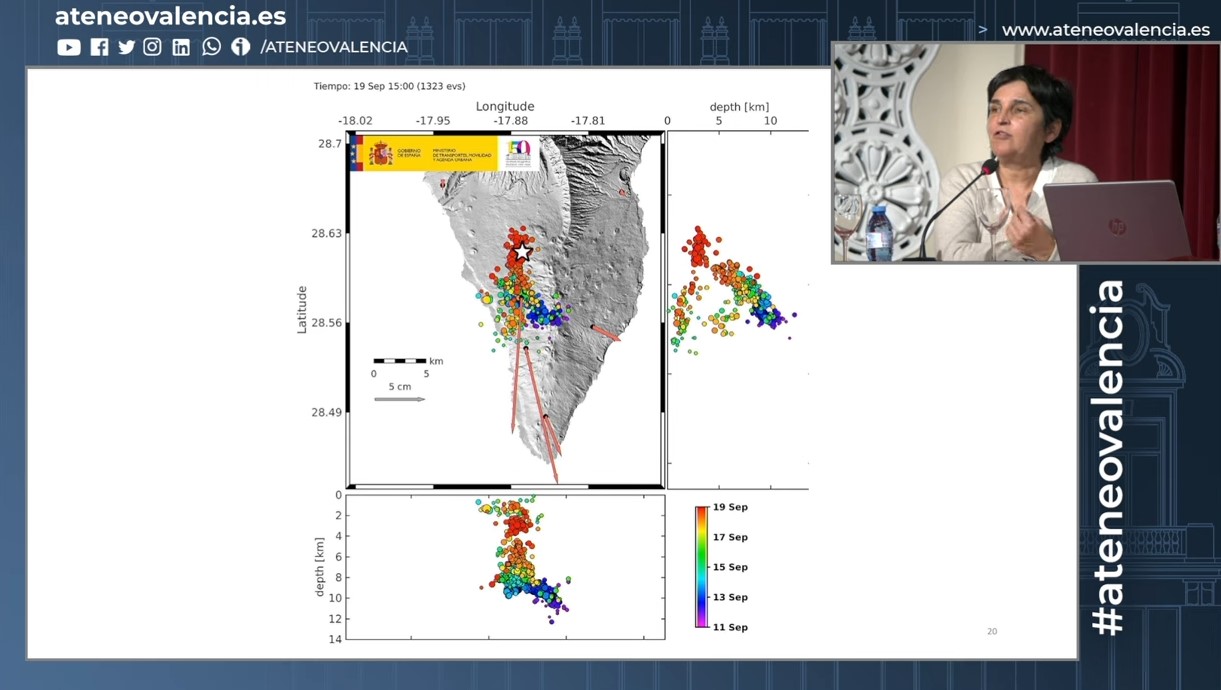This screenshot has width=1221, height=690.
Task: Open the Facebook icon link
Action: (x=99, y=47)
